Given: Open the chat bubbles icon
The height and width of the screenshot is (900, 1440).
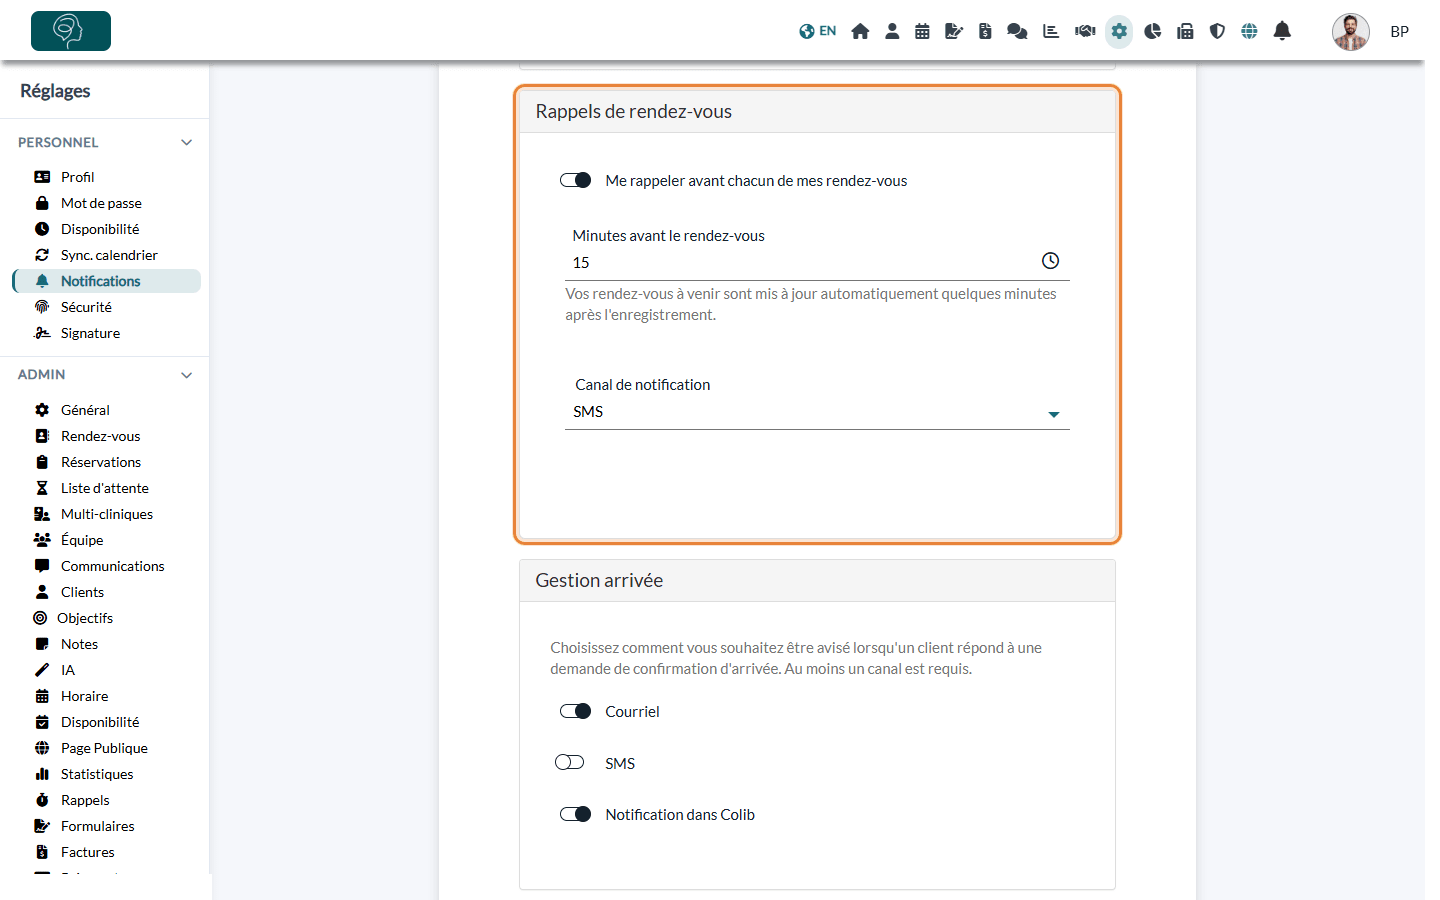Looking at the screenshot, I should coord(1017,31).
